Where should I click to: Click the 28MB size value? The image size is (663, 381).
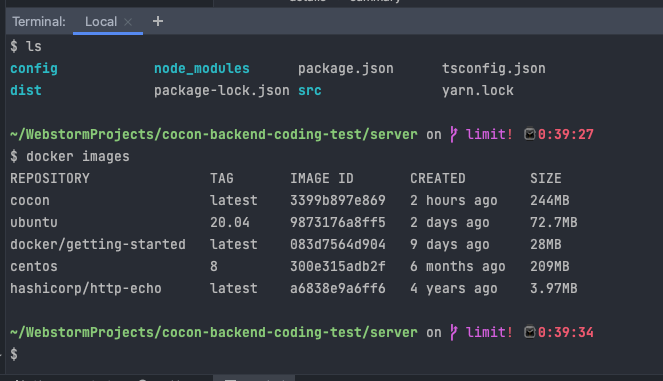pos(546,244)
